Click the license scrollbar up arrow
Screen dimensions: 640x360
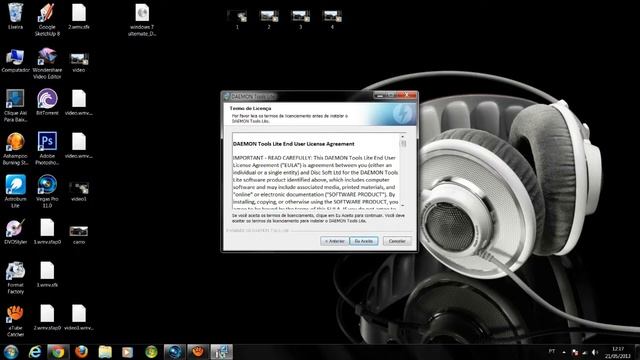(x=403, y=137)
